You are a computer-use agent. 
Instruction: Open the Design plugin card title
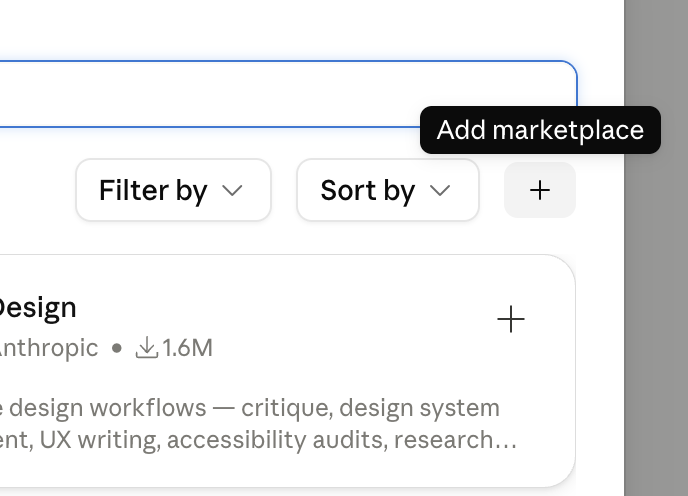coord(38,308)
